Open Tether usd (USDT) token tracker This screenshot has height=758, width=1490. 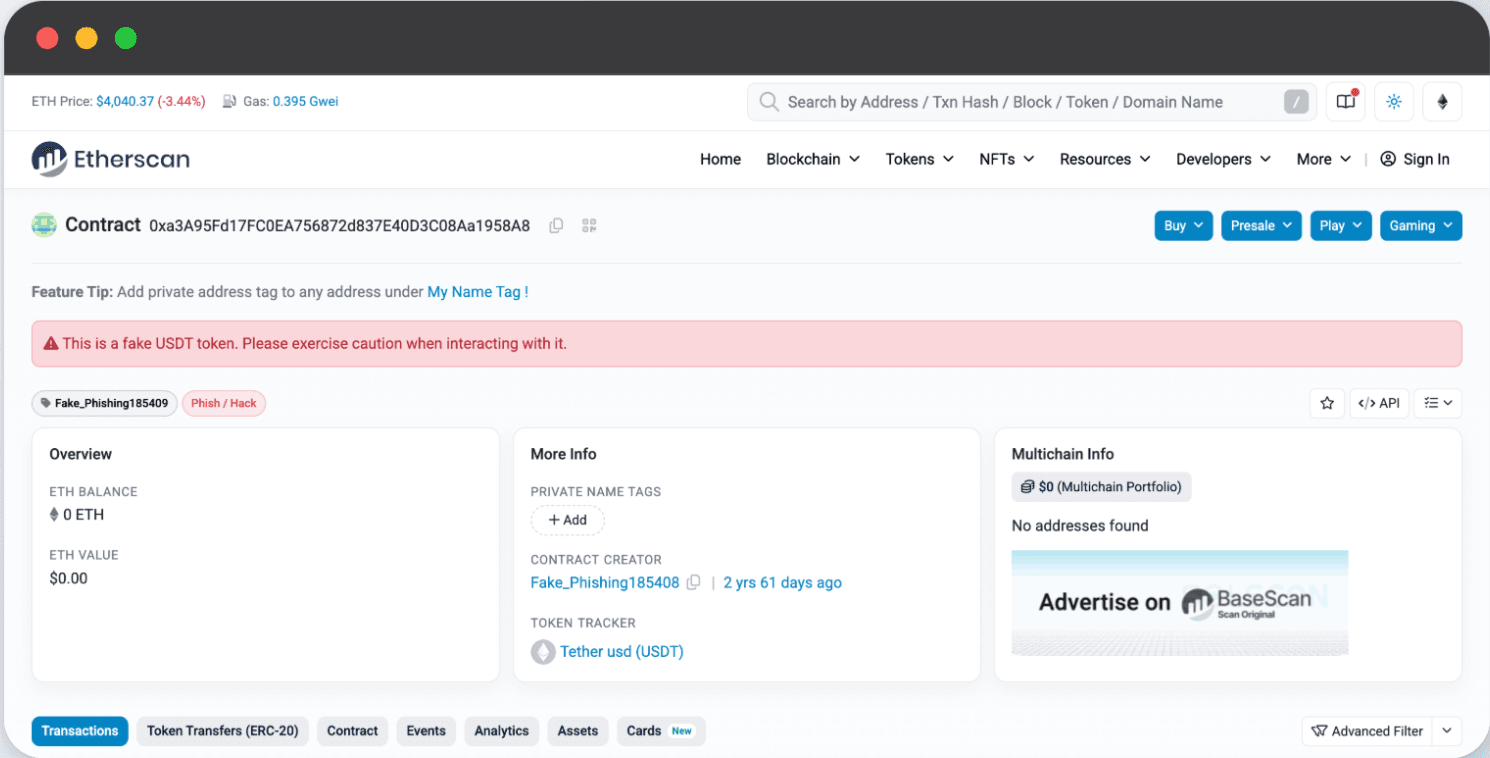tap(622, 652)
